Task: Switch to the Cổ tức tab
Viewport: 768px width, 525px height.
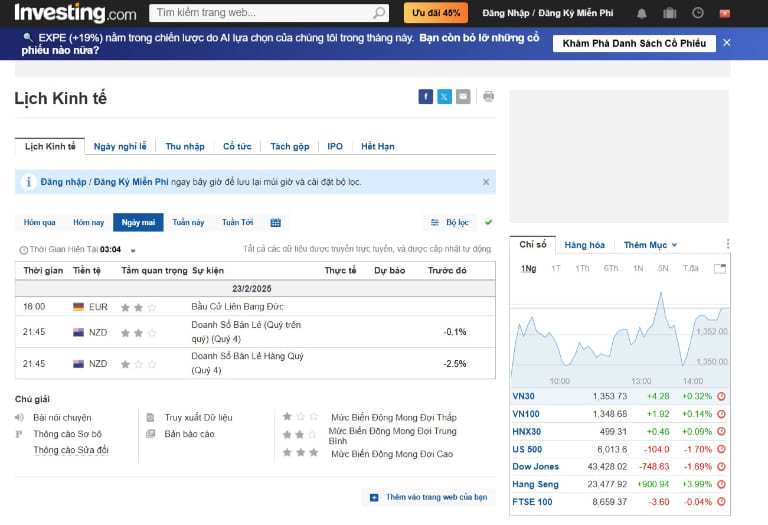Action: click(x=237, y=146)
